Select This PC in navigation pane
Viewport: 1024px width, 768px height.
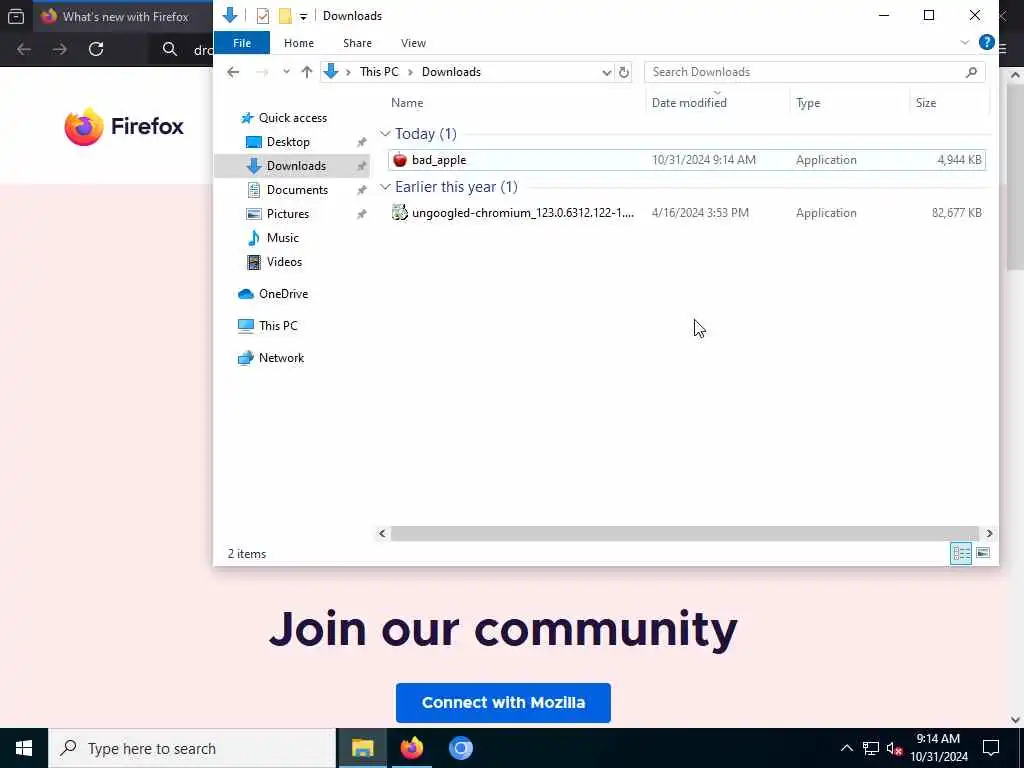pos(278,326)
